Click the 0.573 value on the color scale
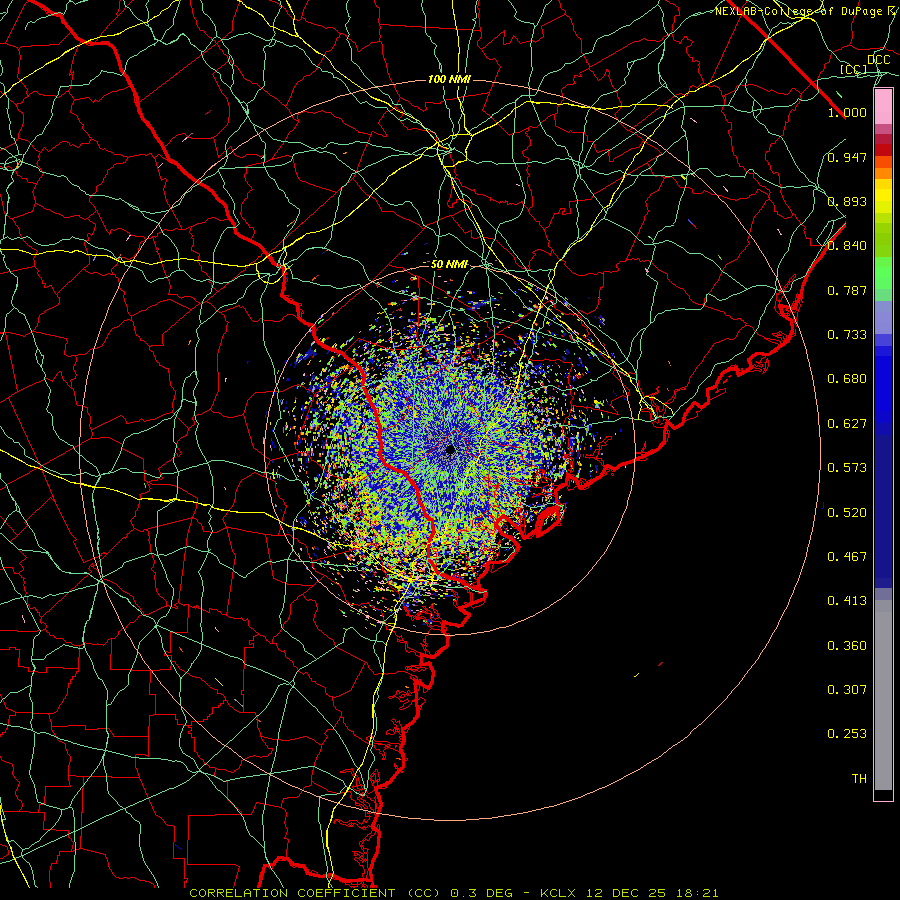The image size is (900, 900). [847, 468]
